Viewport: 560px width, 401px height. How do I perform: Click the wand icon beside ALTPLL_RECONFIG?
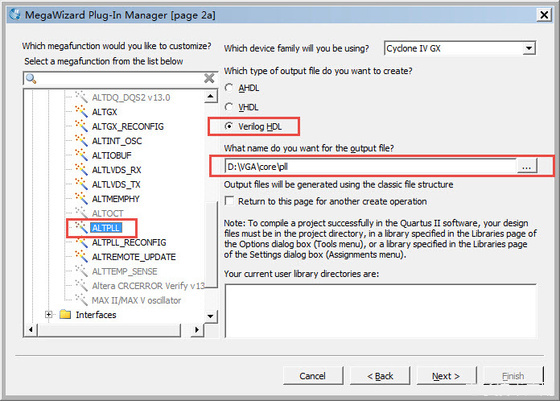pyautogui.click(x=81, y=242)
